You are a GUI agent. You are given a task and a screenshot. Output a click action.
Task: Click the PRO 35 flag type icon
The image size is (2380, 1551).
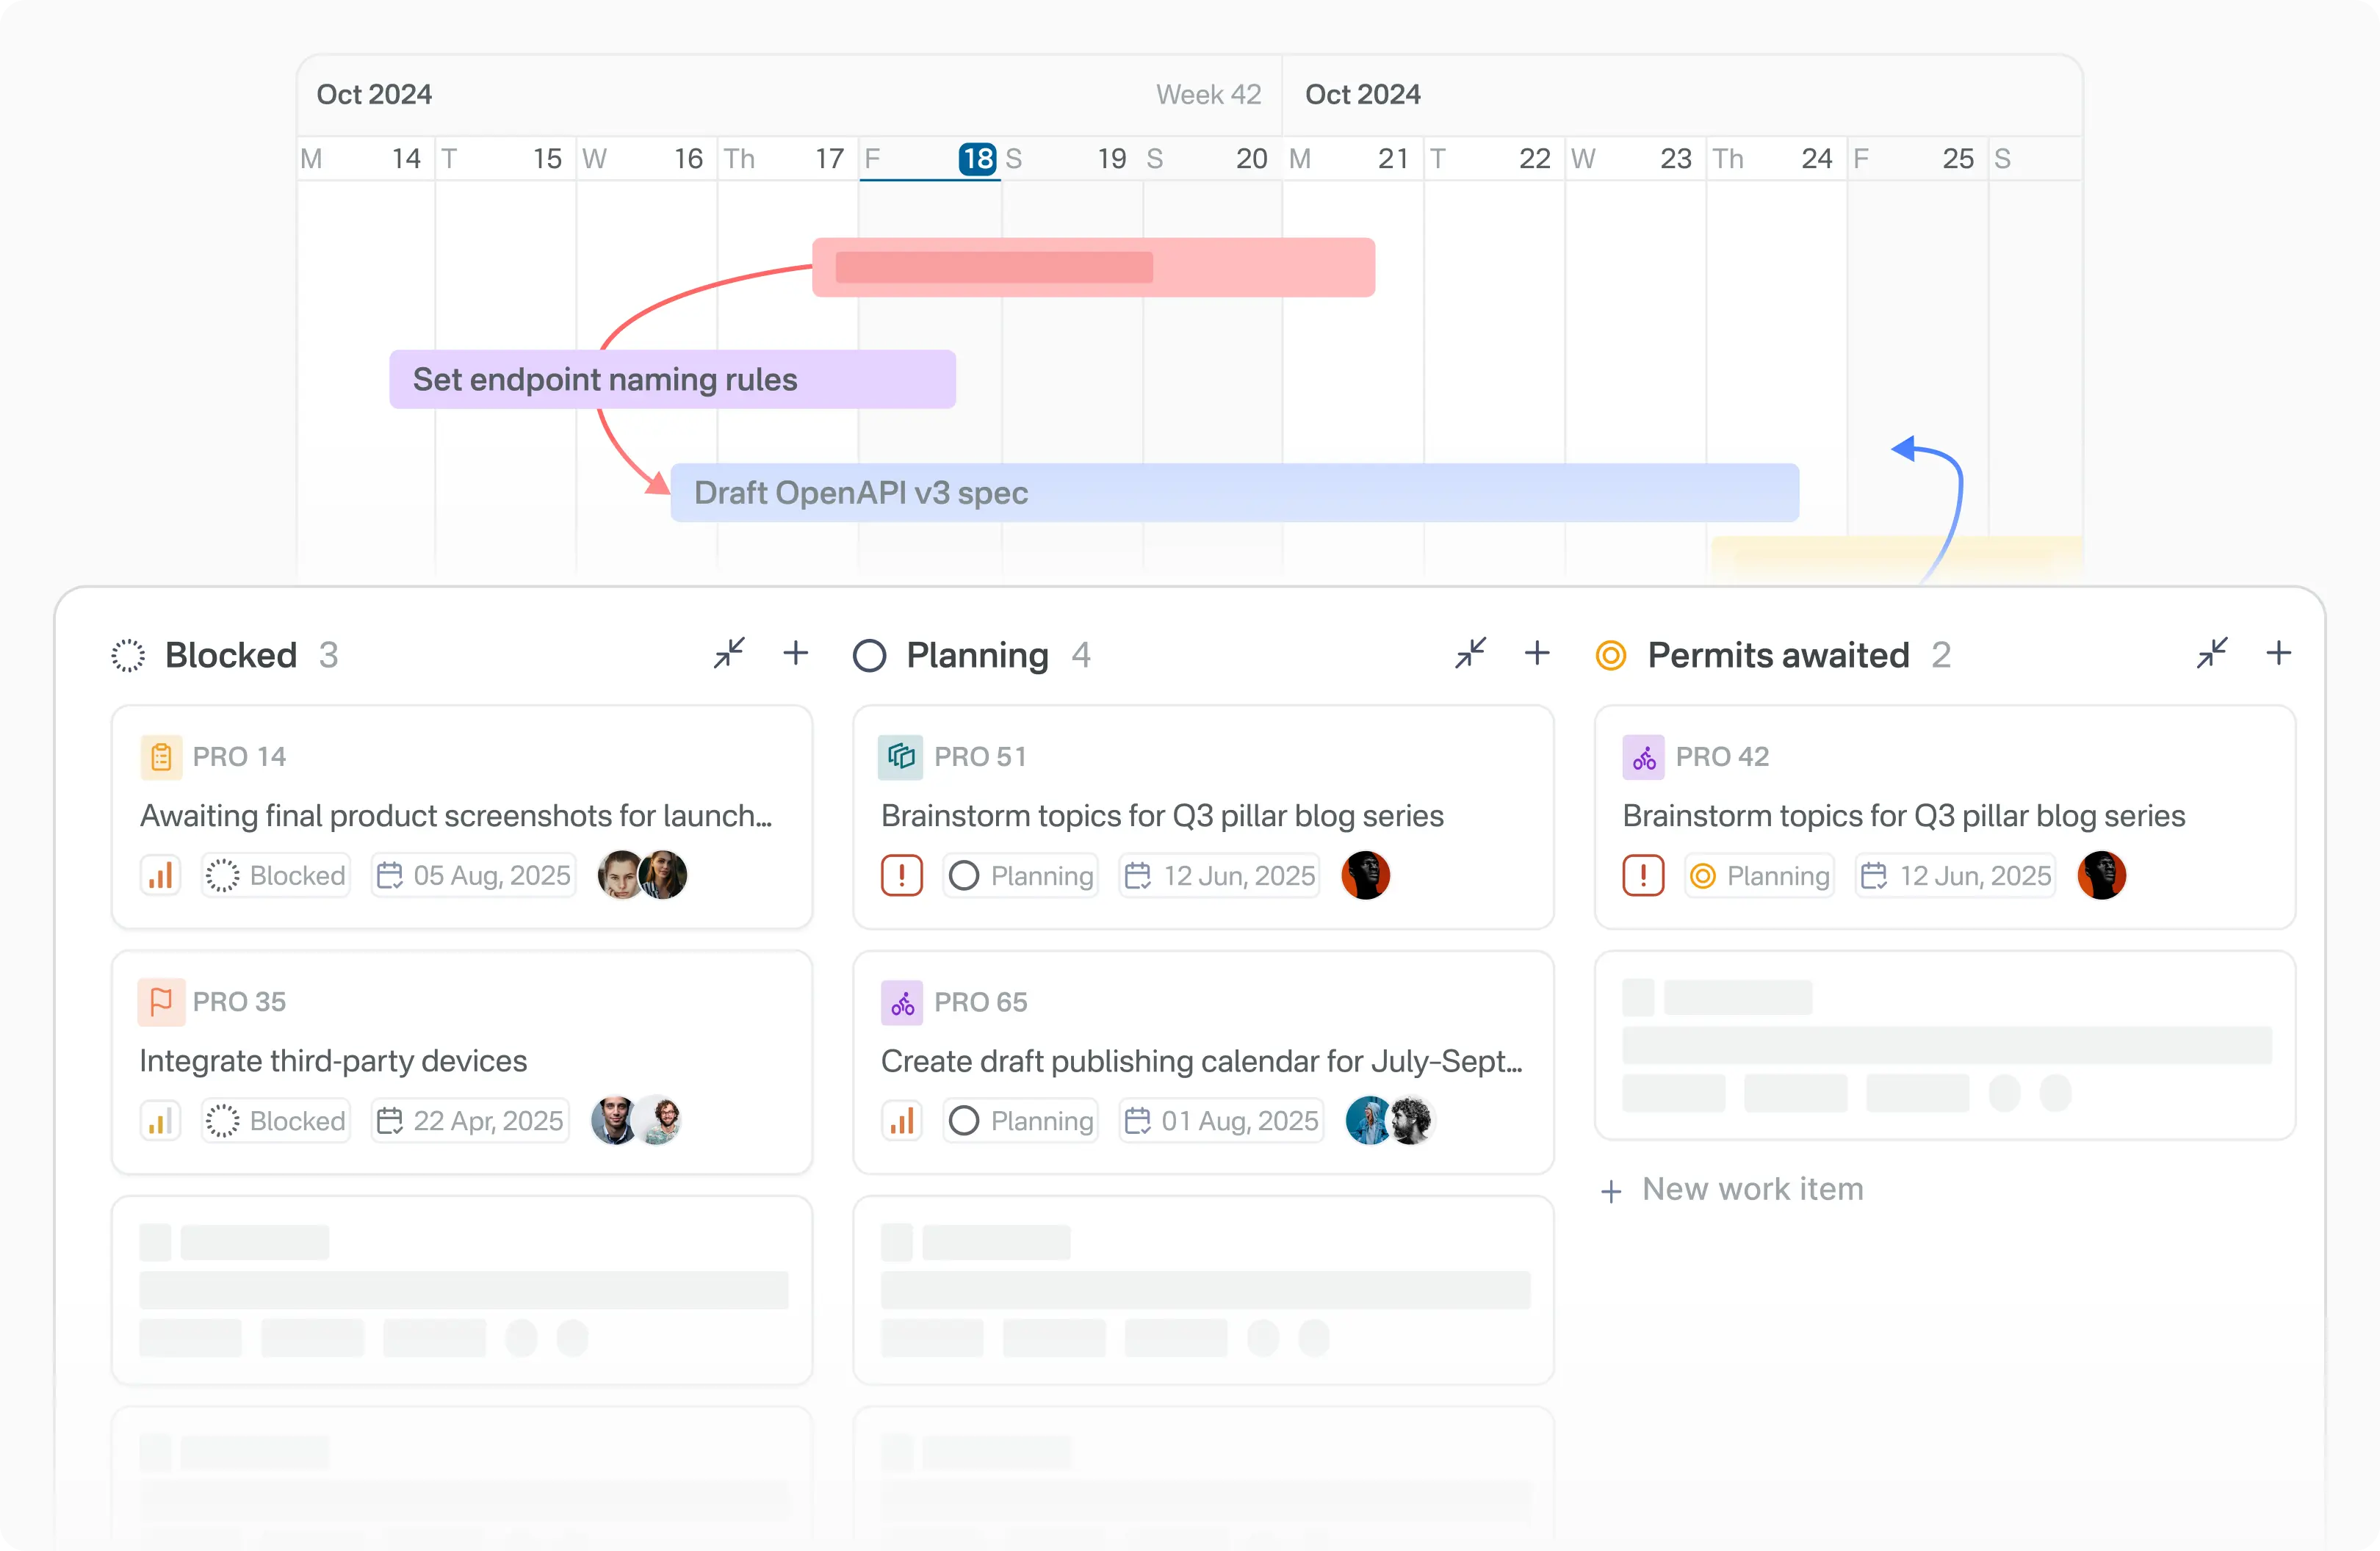pos(160,1001)
